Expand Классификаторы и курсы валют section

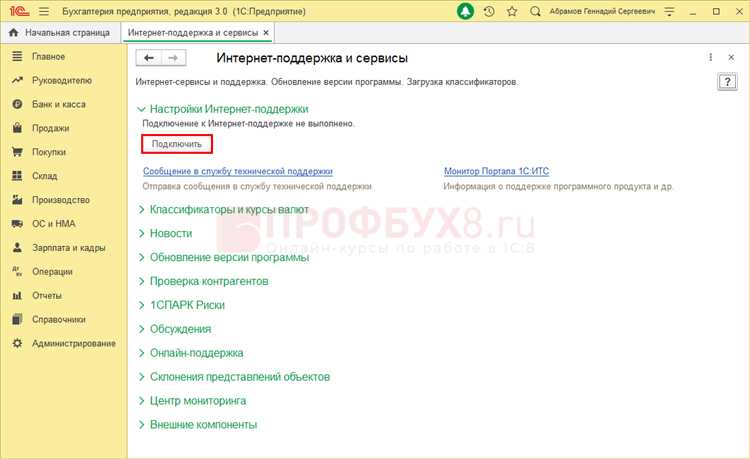[x=141, y=209]
